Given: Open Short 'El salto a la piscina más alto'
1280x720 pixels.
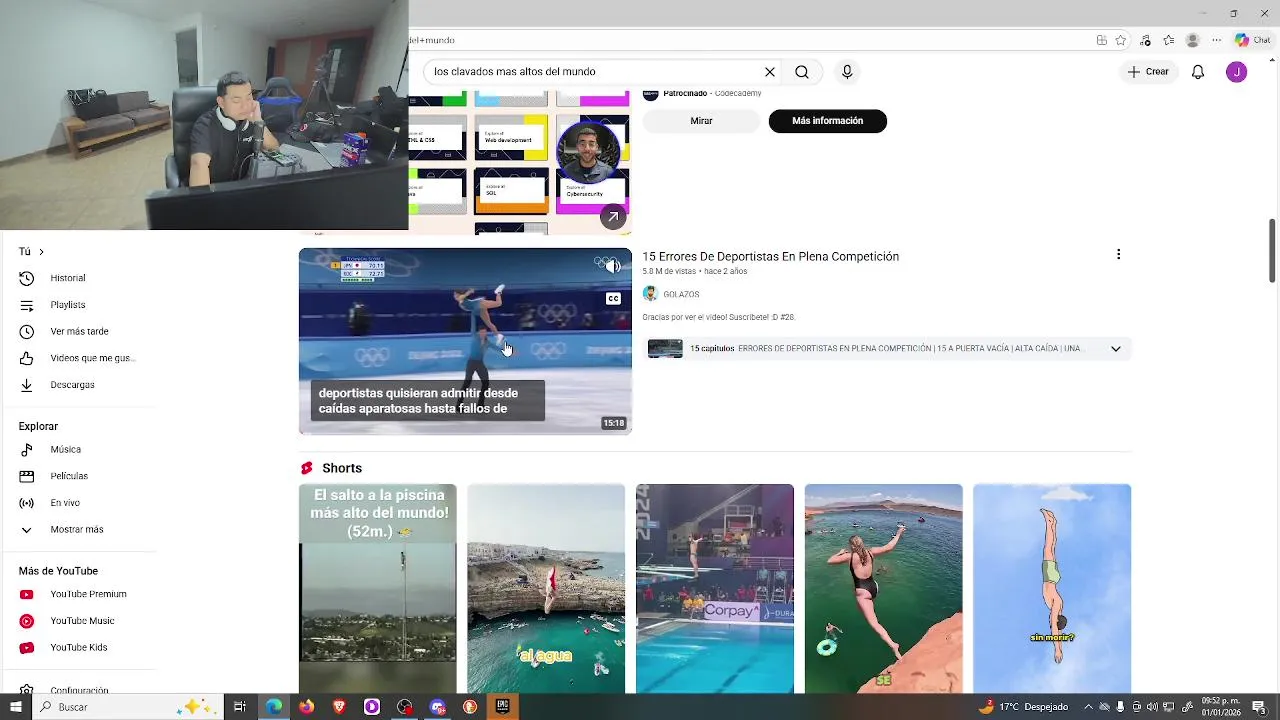Looking at the screenshot, I should click(x=377, y=588).
